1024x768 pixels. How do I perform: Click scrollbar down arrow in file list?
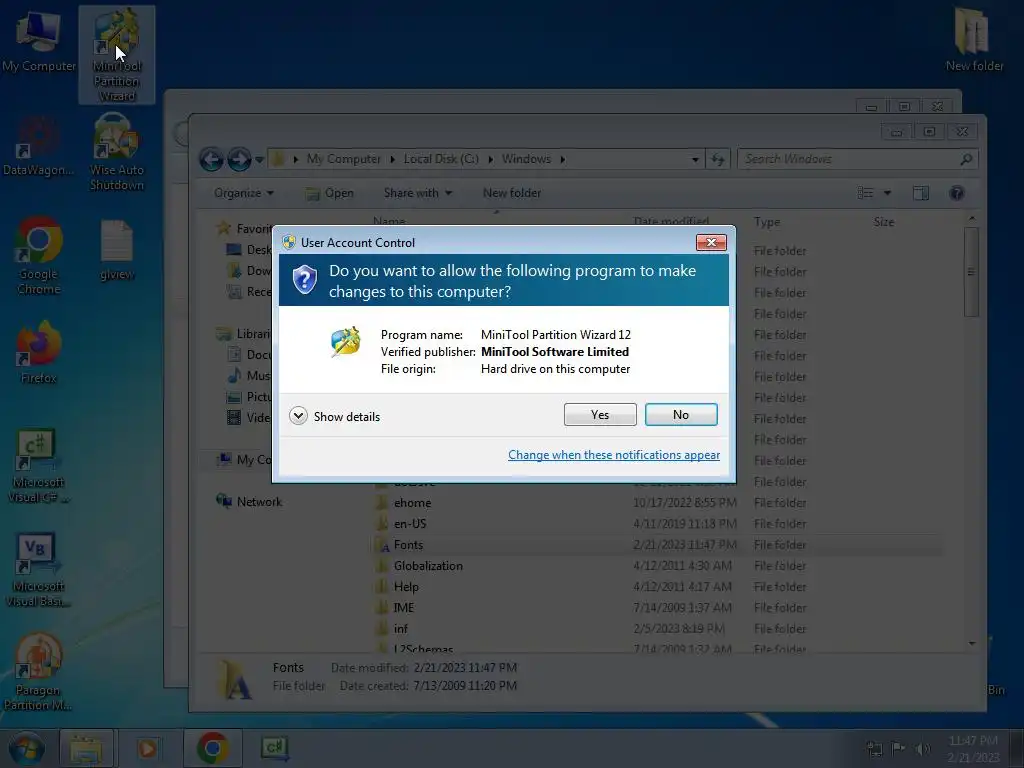(x=972, y=644)
